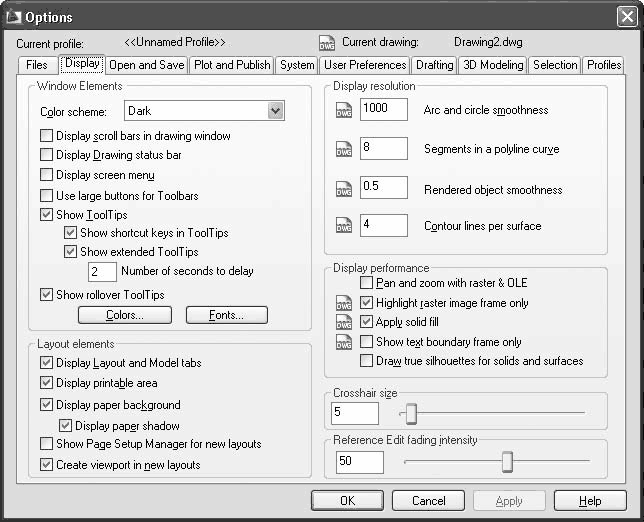Click the DWG icon next to Contour lines per surface

coord(344,227)
